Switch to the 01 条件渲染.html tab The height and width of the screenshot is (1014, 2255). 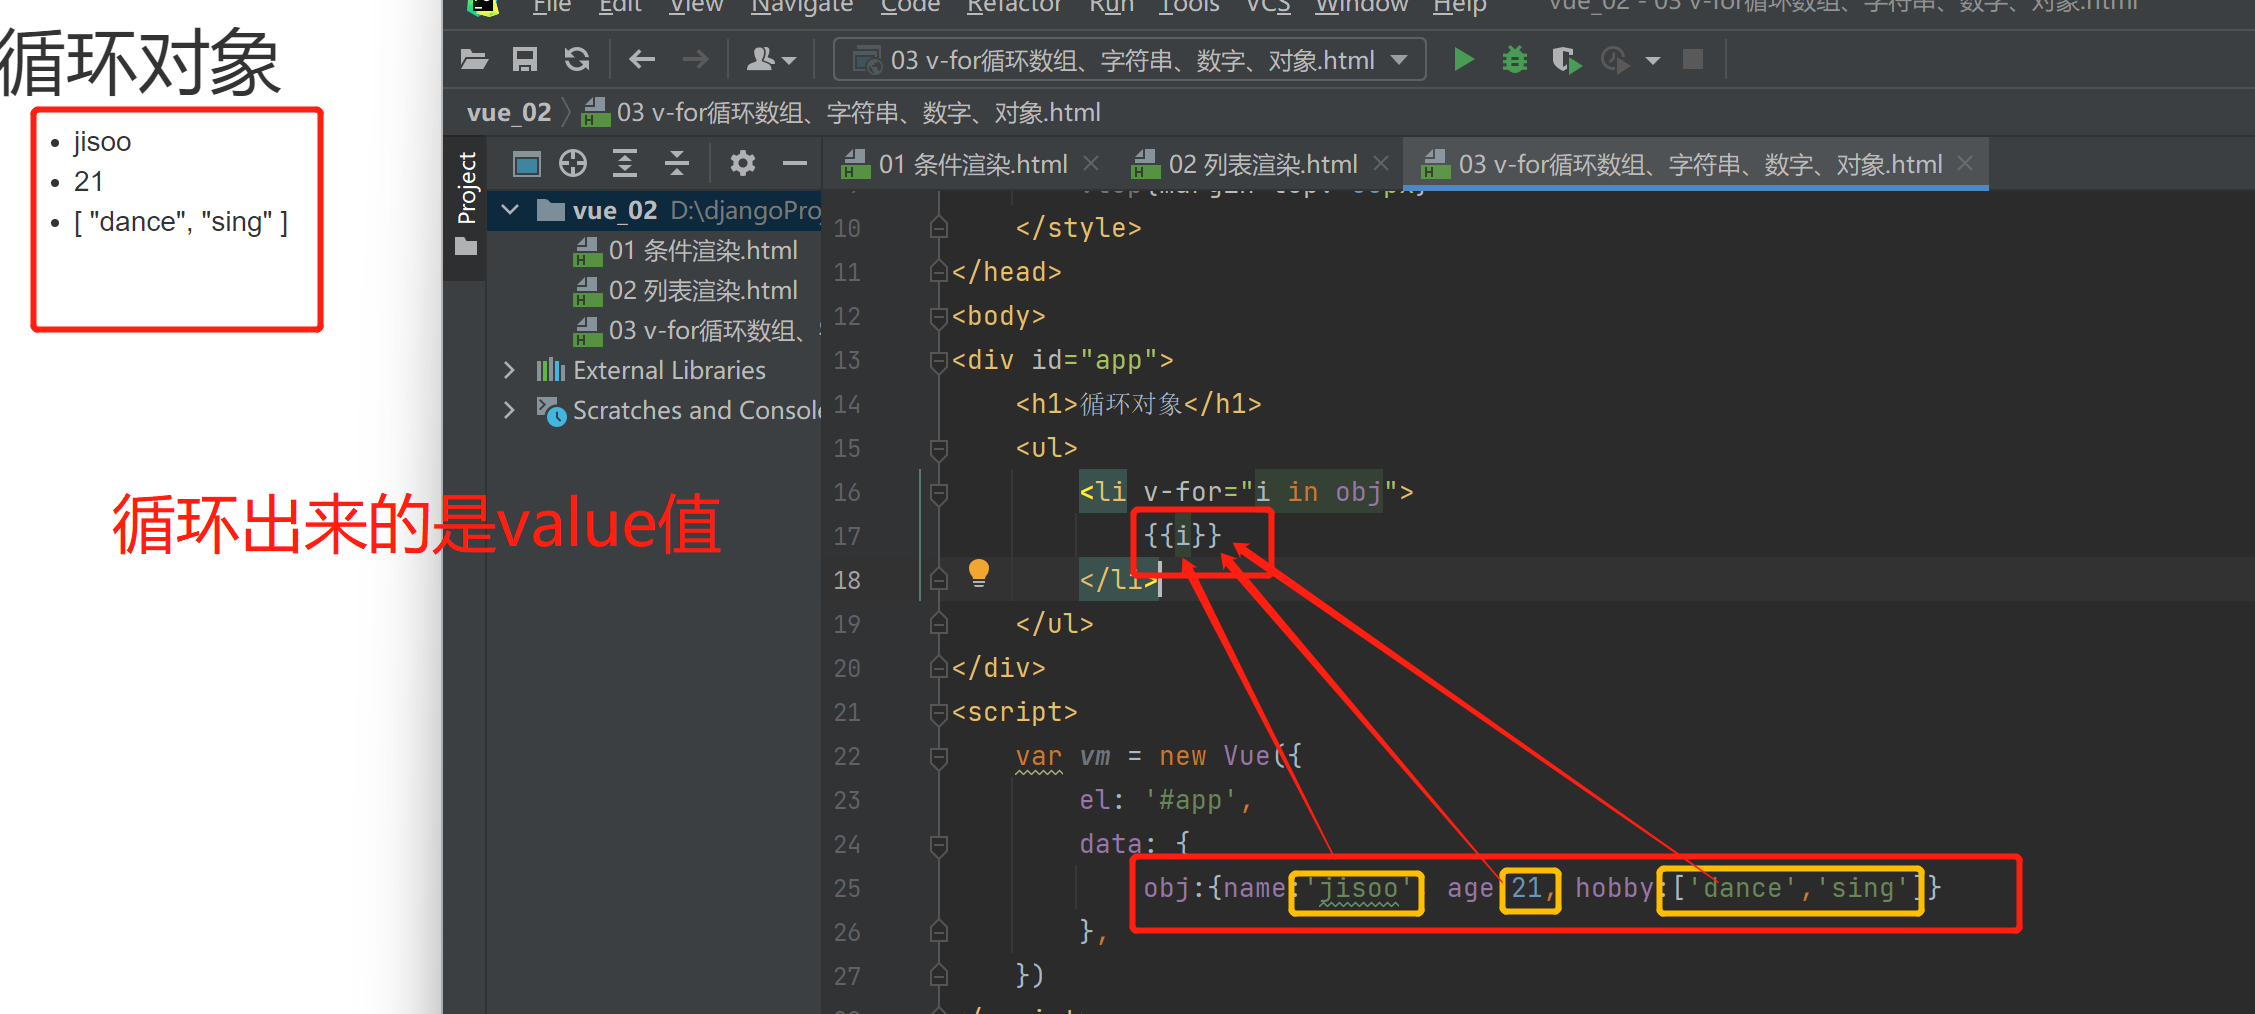pyautogui.click(x=971, y=164)
